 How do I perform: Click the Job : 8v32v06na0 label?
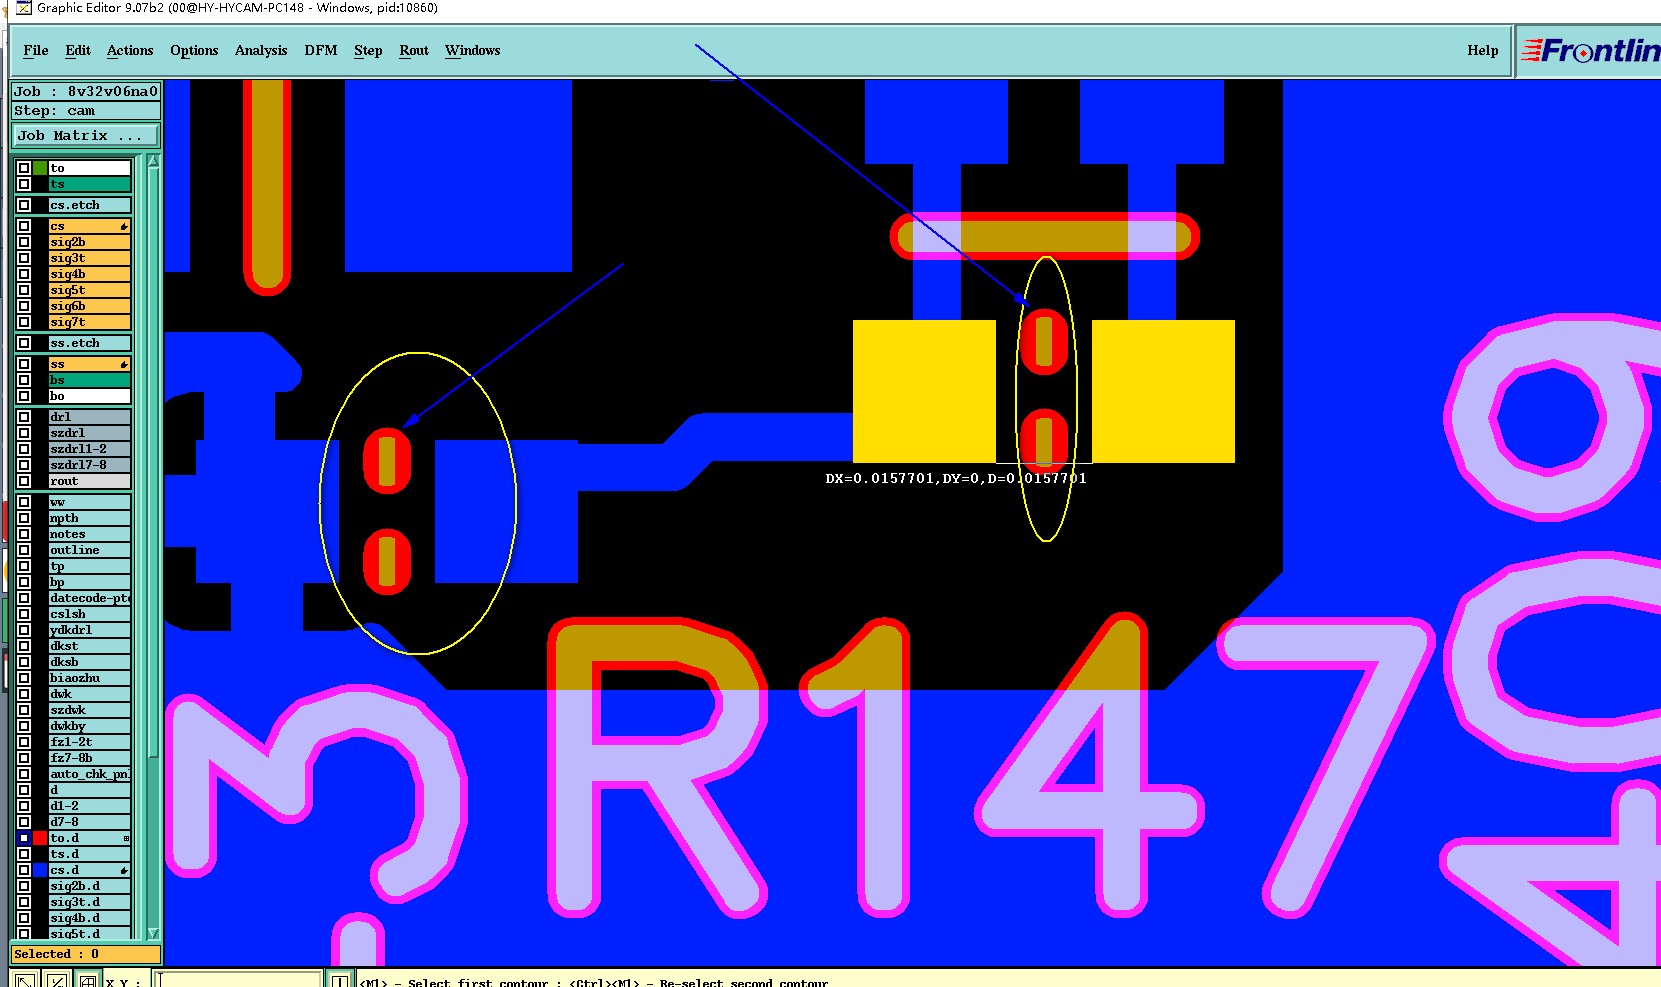click(86, 91)
